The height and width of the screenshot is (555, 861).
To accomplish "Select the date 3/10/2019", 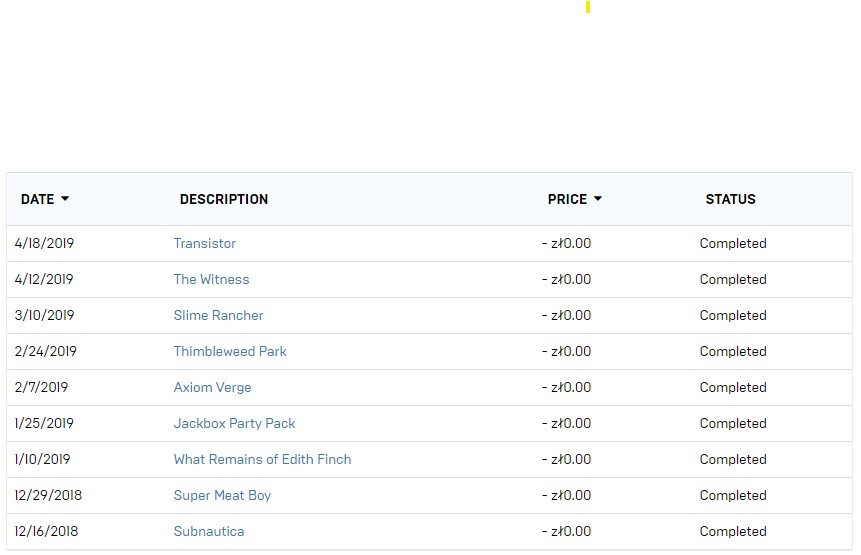I will [x=44, y=315].
